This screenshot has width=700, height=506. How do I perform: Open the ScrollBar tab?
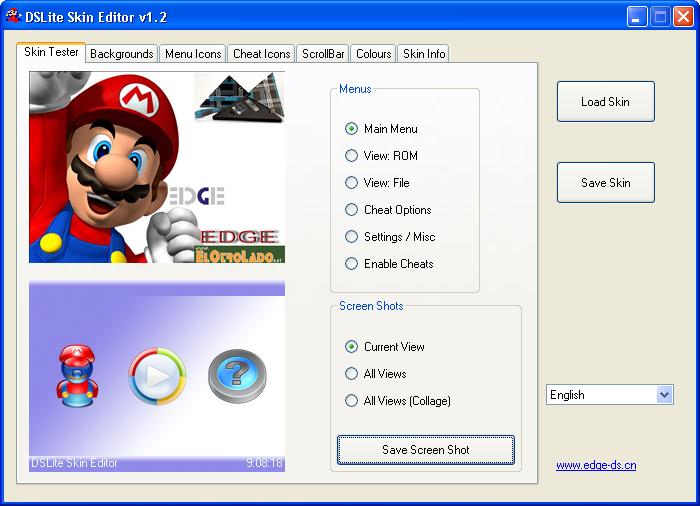click(x=323, y=54)
